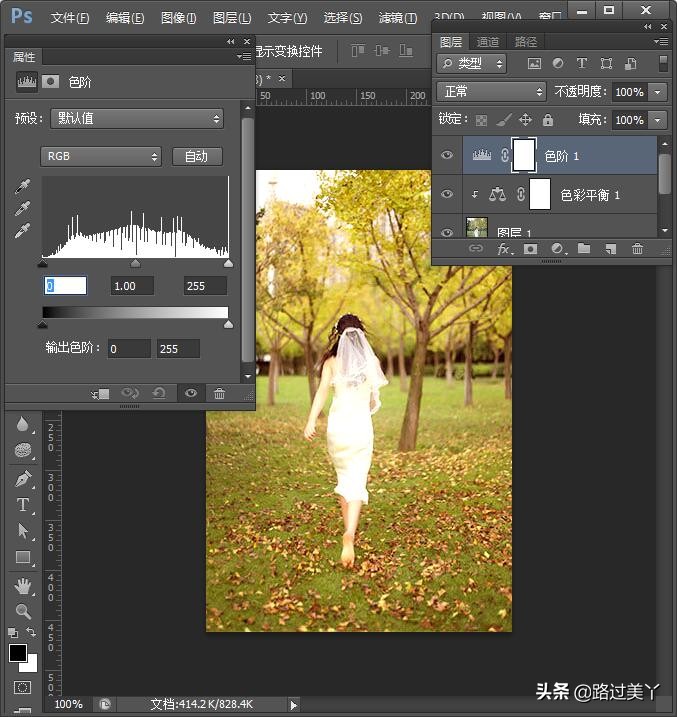Image resolution: width=677 pixels, height=717 pixels.
Task: Select the Hand tool
Action: pos(23,586)
